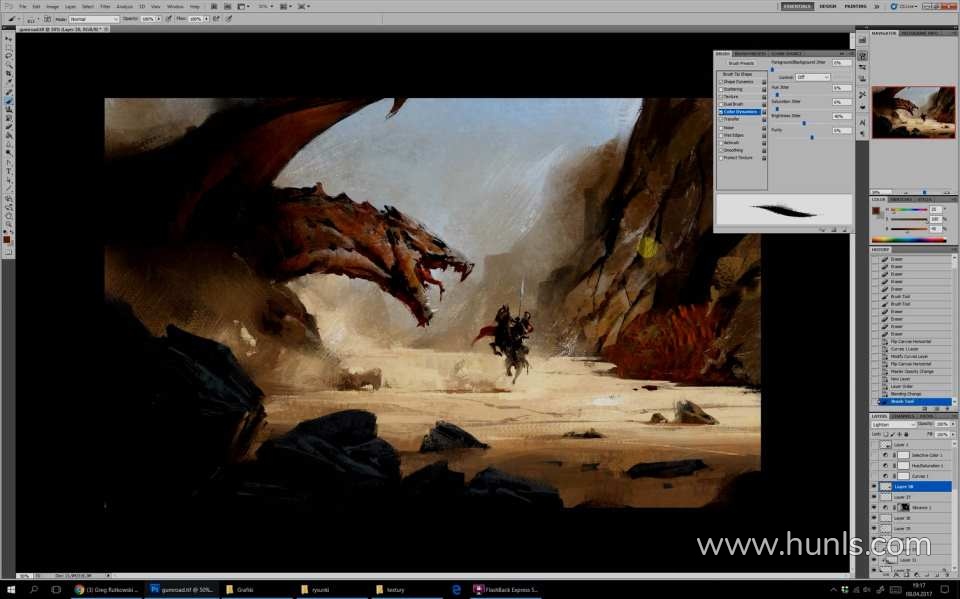The width and height of the screenshot is (960, 599).
Task: Toggle the Color Dynamics checkbox
Action: (x=720, y=112)
